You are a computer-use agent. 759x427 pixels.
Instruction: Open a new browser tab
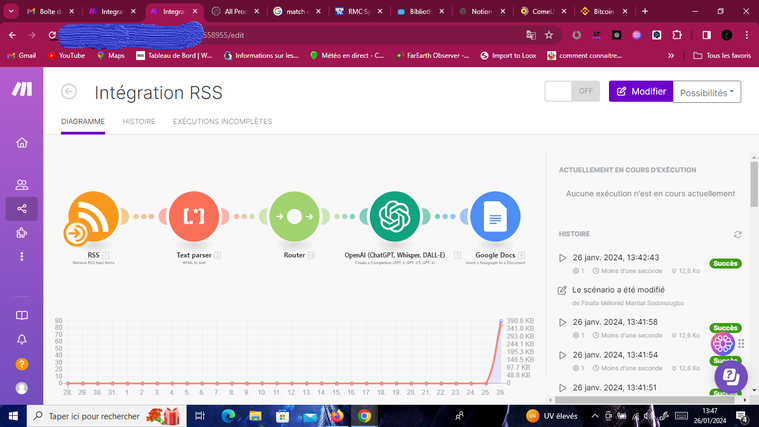pyautogui.click(x=645, y=11)
